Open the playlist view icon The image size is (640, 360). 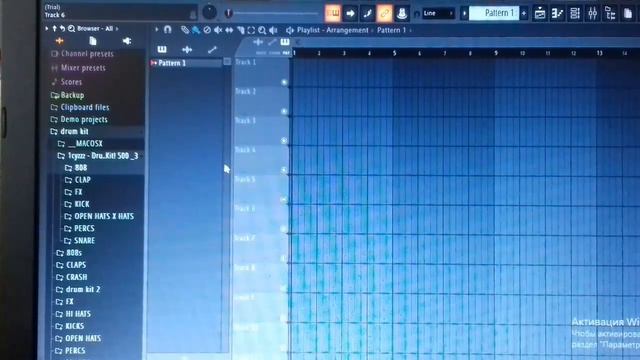[540, 13]
